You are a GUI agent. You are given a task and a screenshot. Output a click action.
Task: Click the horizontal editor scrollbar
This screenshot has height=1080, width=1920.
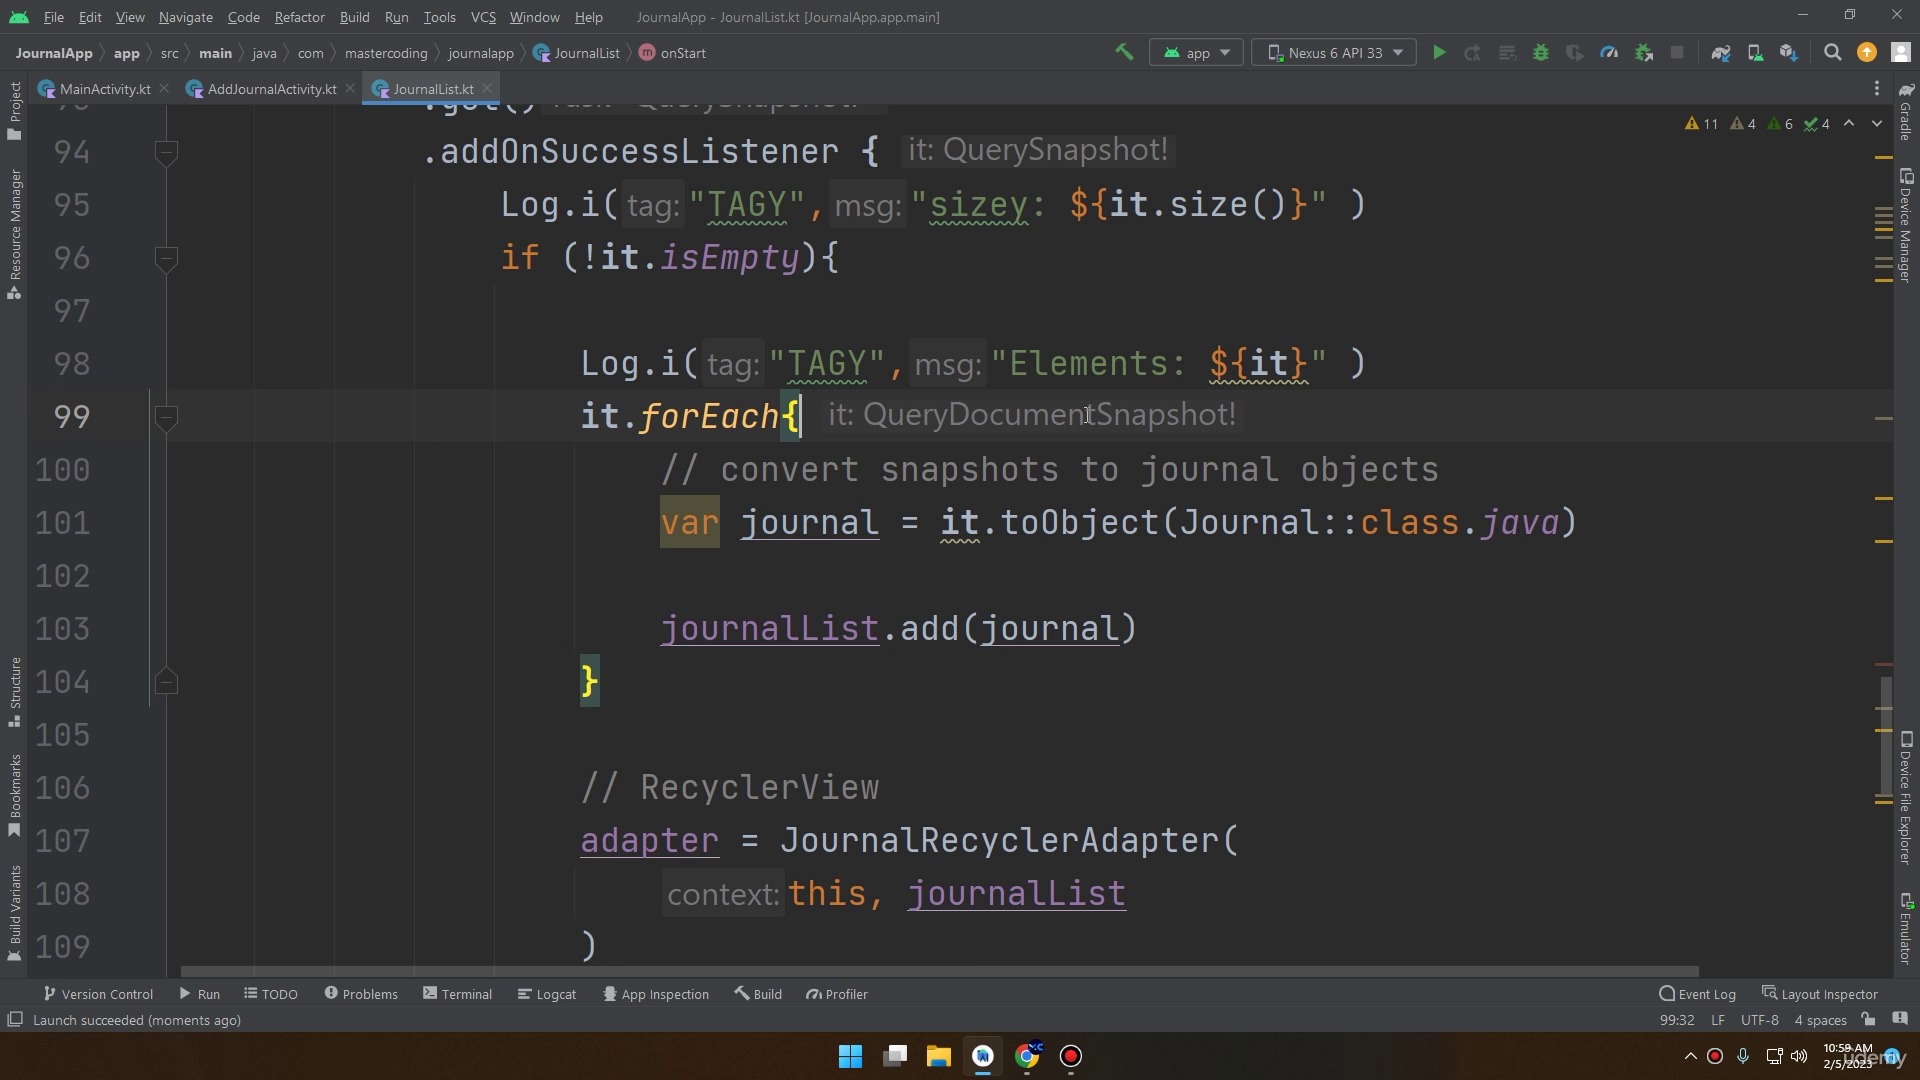coord(939,971)
